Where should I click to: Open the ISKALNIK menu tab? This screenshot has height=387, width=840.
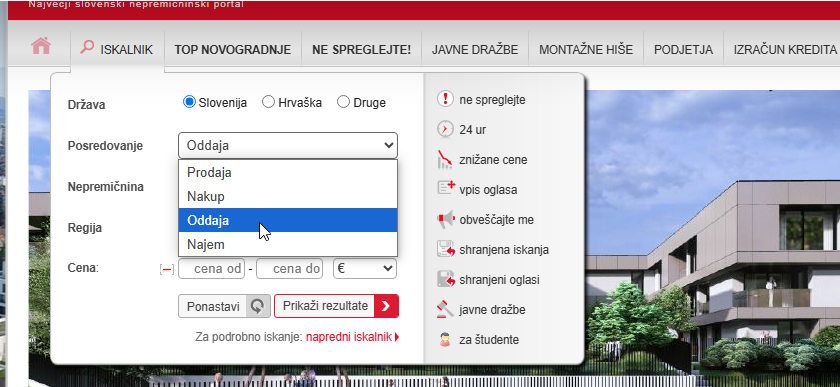click(117, 50)
